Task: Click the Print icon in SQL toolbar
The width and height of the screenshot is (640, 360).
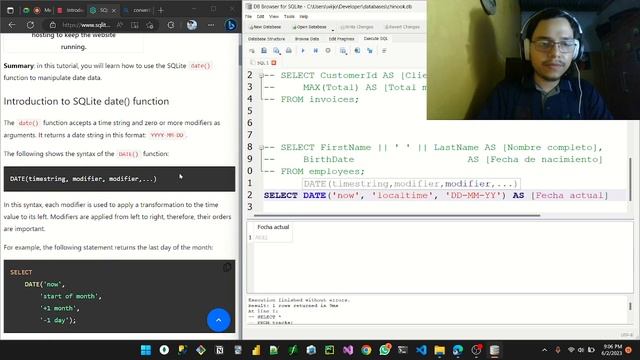Action: (289, 51)
